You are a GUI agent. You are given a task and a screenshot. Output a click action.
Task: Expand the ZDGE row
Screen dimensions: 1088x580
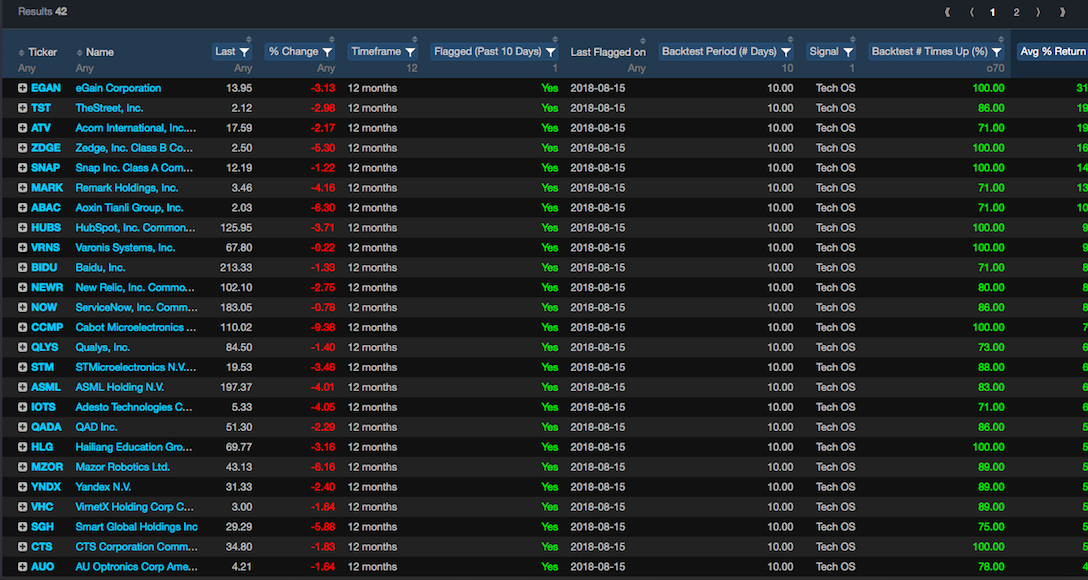point(22,148)
